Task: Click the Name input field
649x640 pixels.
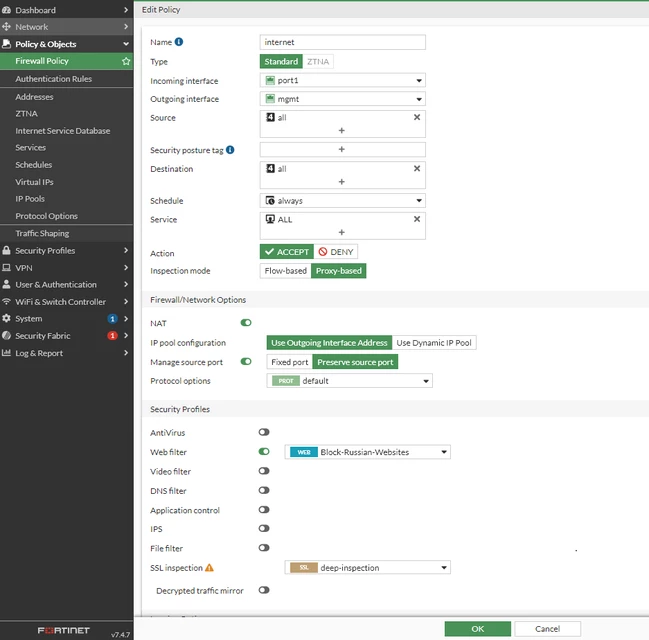Action: pos(342,42)
